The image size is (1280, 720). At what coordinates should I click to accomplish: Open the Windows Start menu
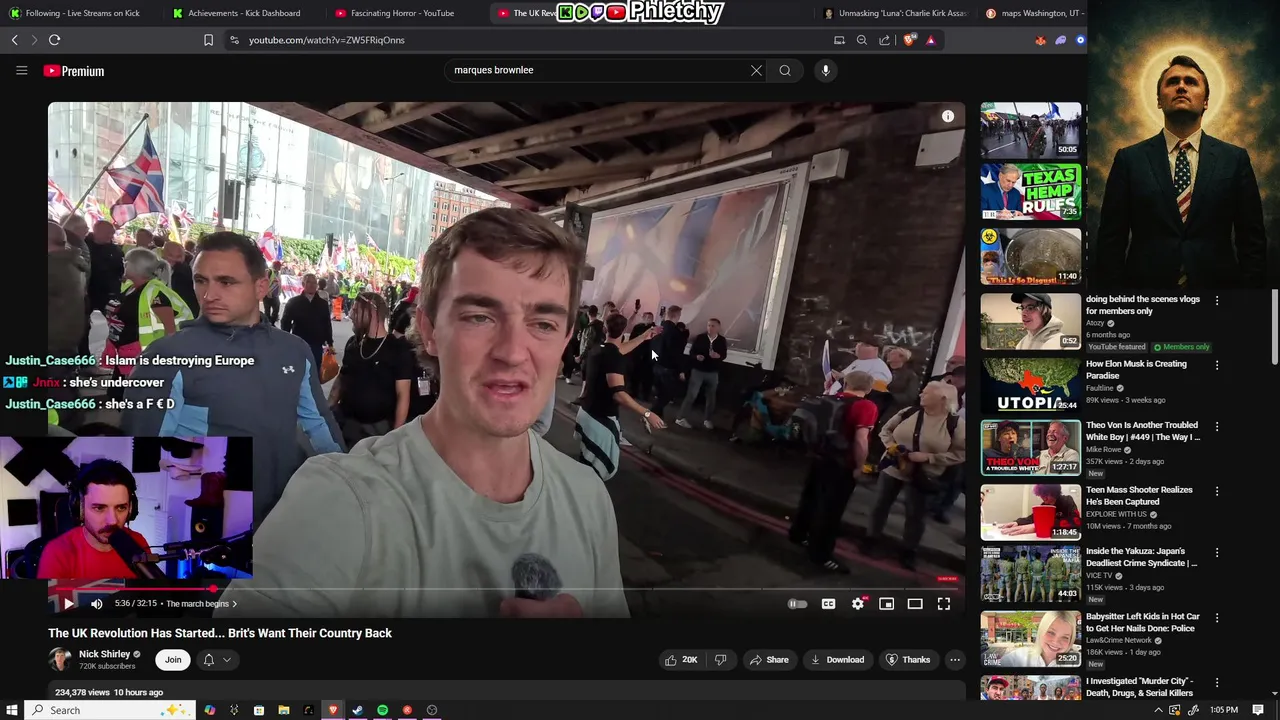point(12,710)
